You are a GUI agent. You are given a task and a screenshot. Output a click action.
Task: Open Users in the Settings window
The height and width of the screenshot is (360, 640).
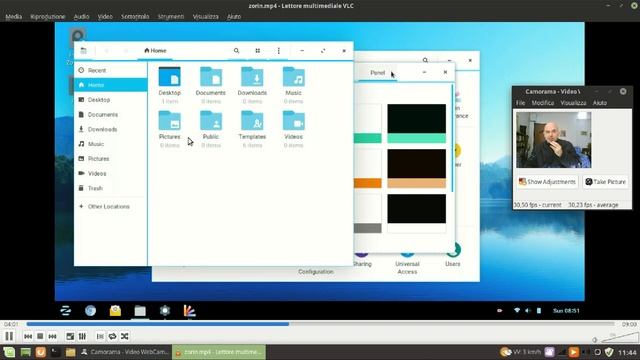click(x=453, y=256)
